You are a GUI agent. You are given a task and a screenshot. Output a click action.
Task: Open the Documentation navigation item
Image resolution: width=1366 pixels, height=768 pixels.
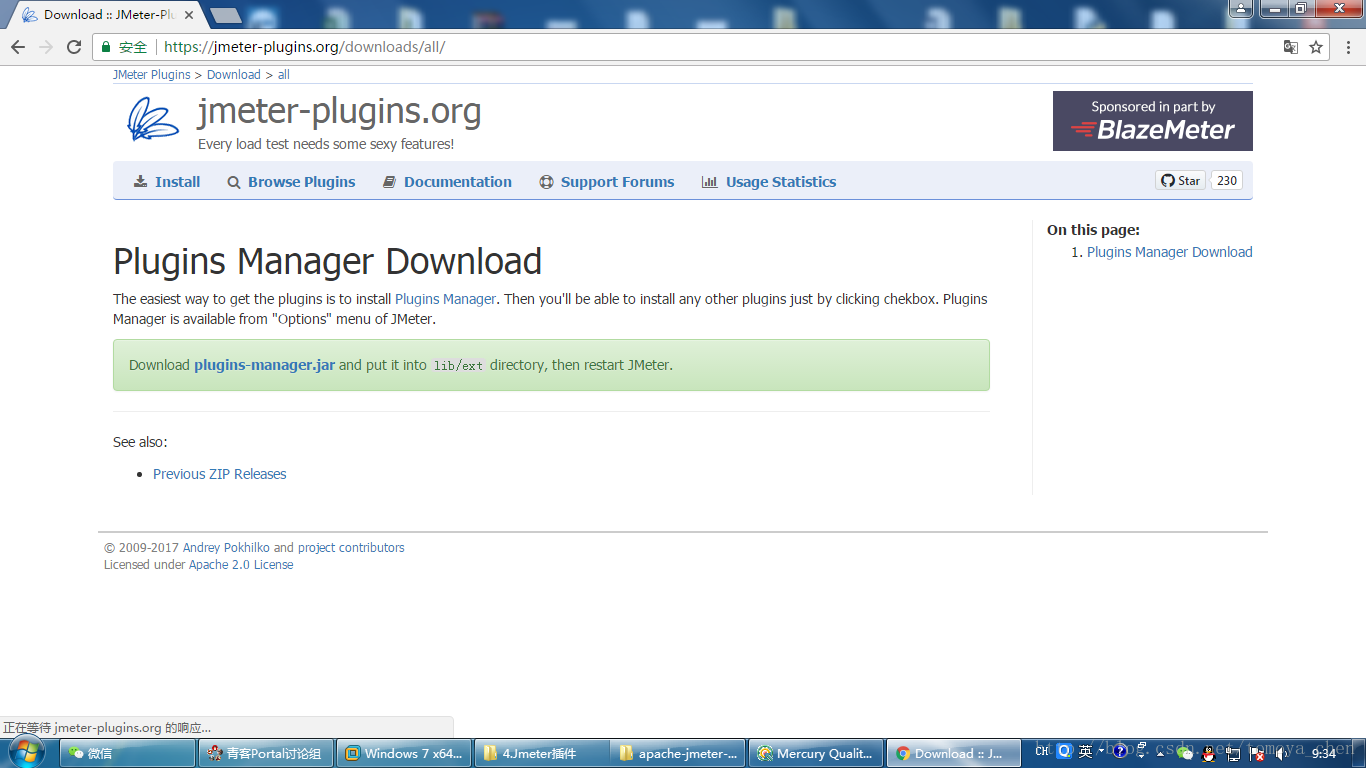tap(447, 182)
